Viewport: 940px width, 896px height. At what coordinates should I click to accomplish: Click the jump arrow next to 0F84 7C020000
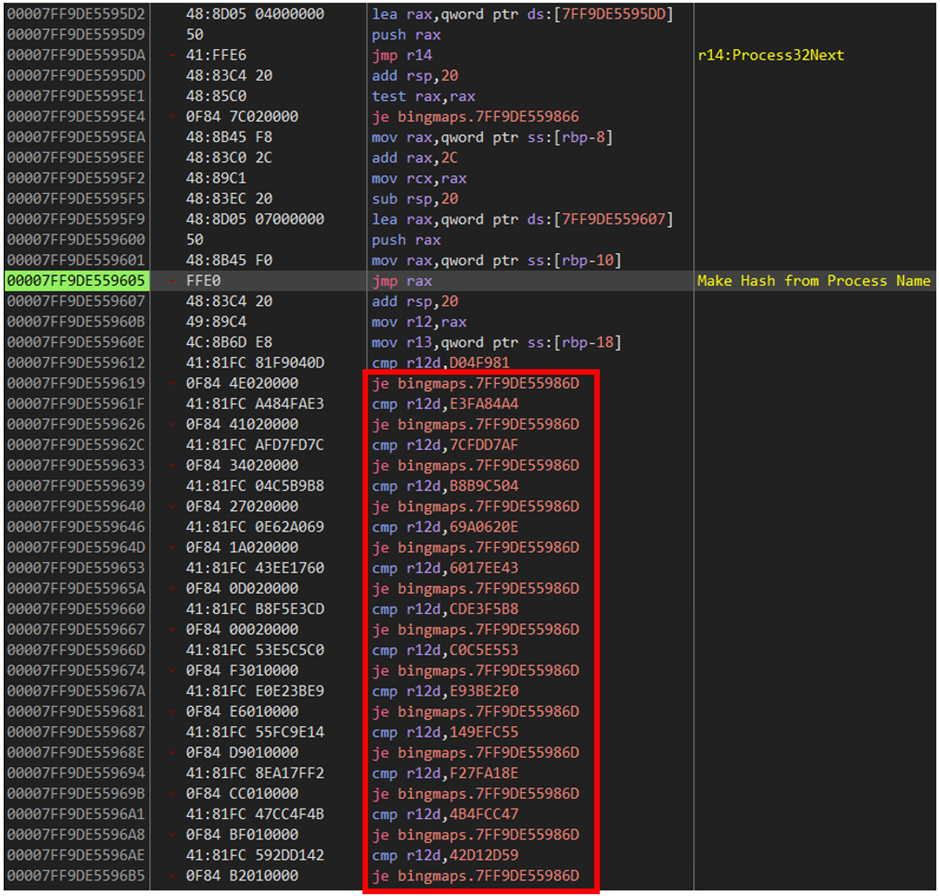[x=173, y=117]
